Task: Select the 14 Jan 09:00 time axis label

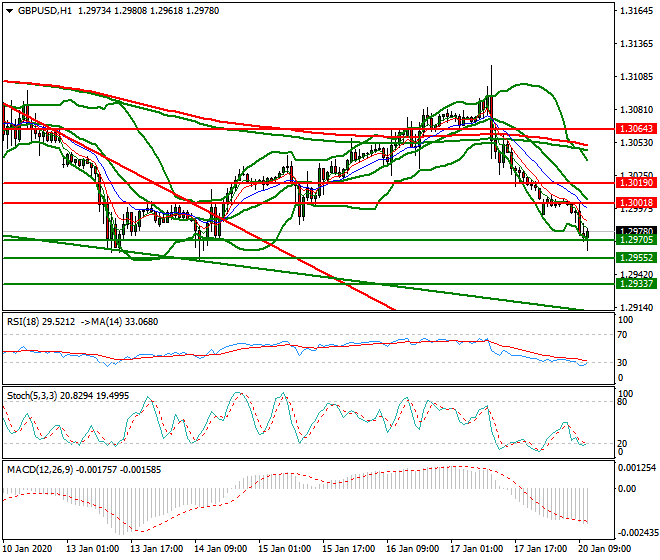Action: coord(221,549)
